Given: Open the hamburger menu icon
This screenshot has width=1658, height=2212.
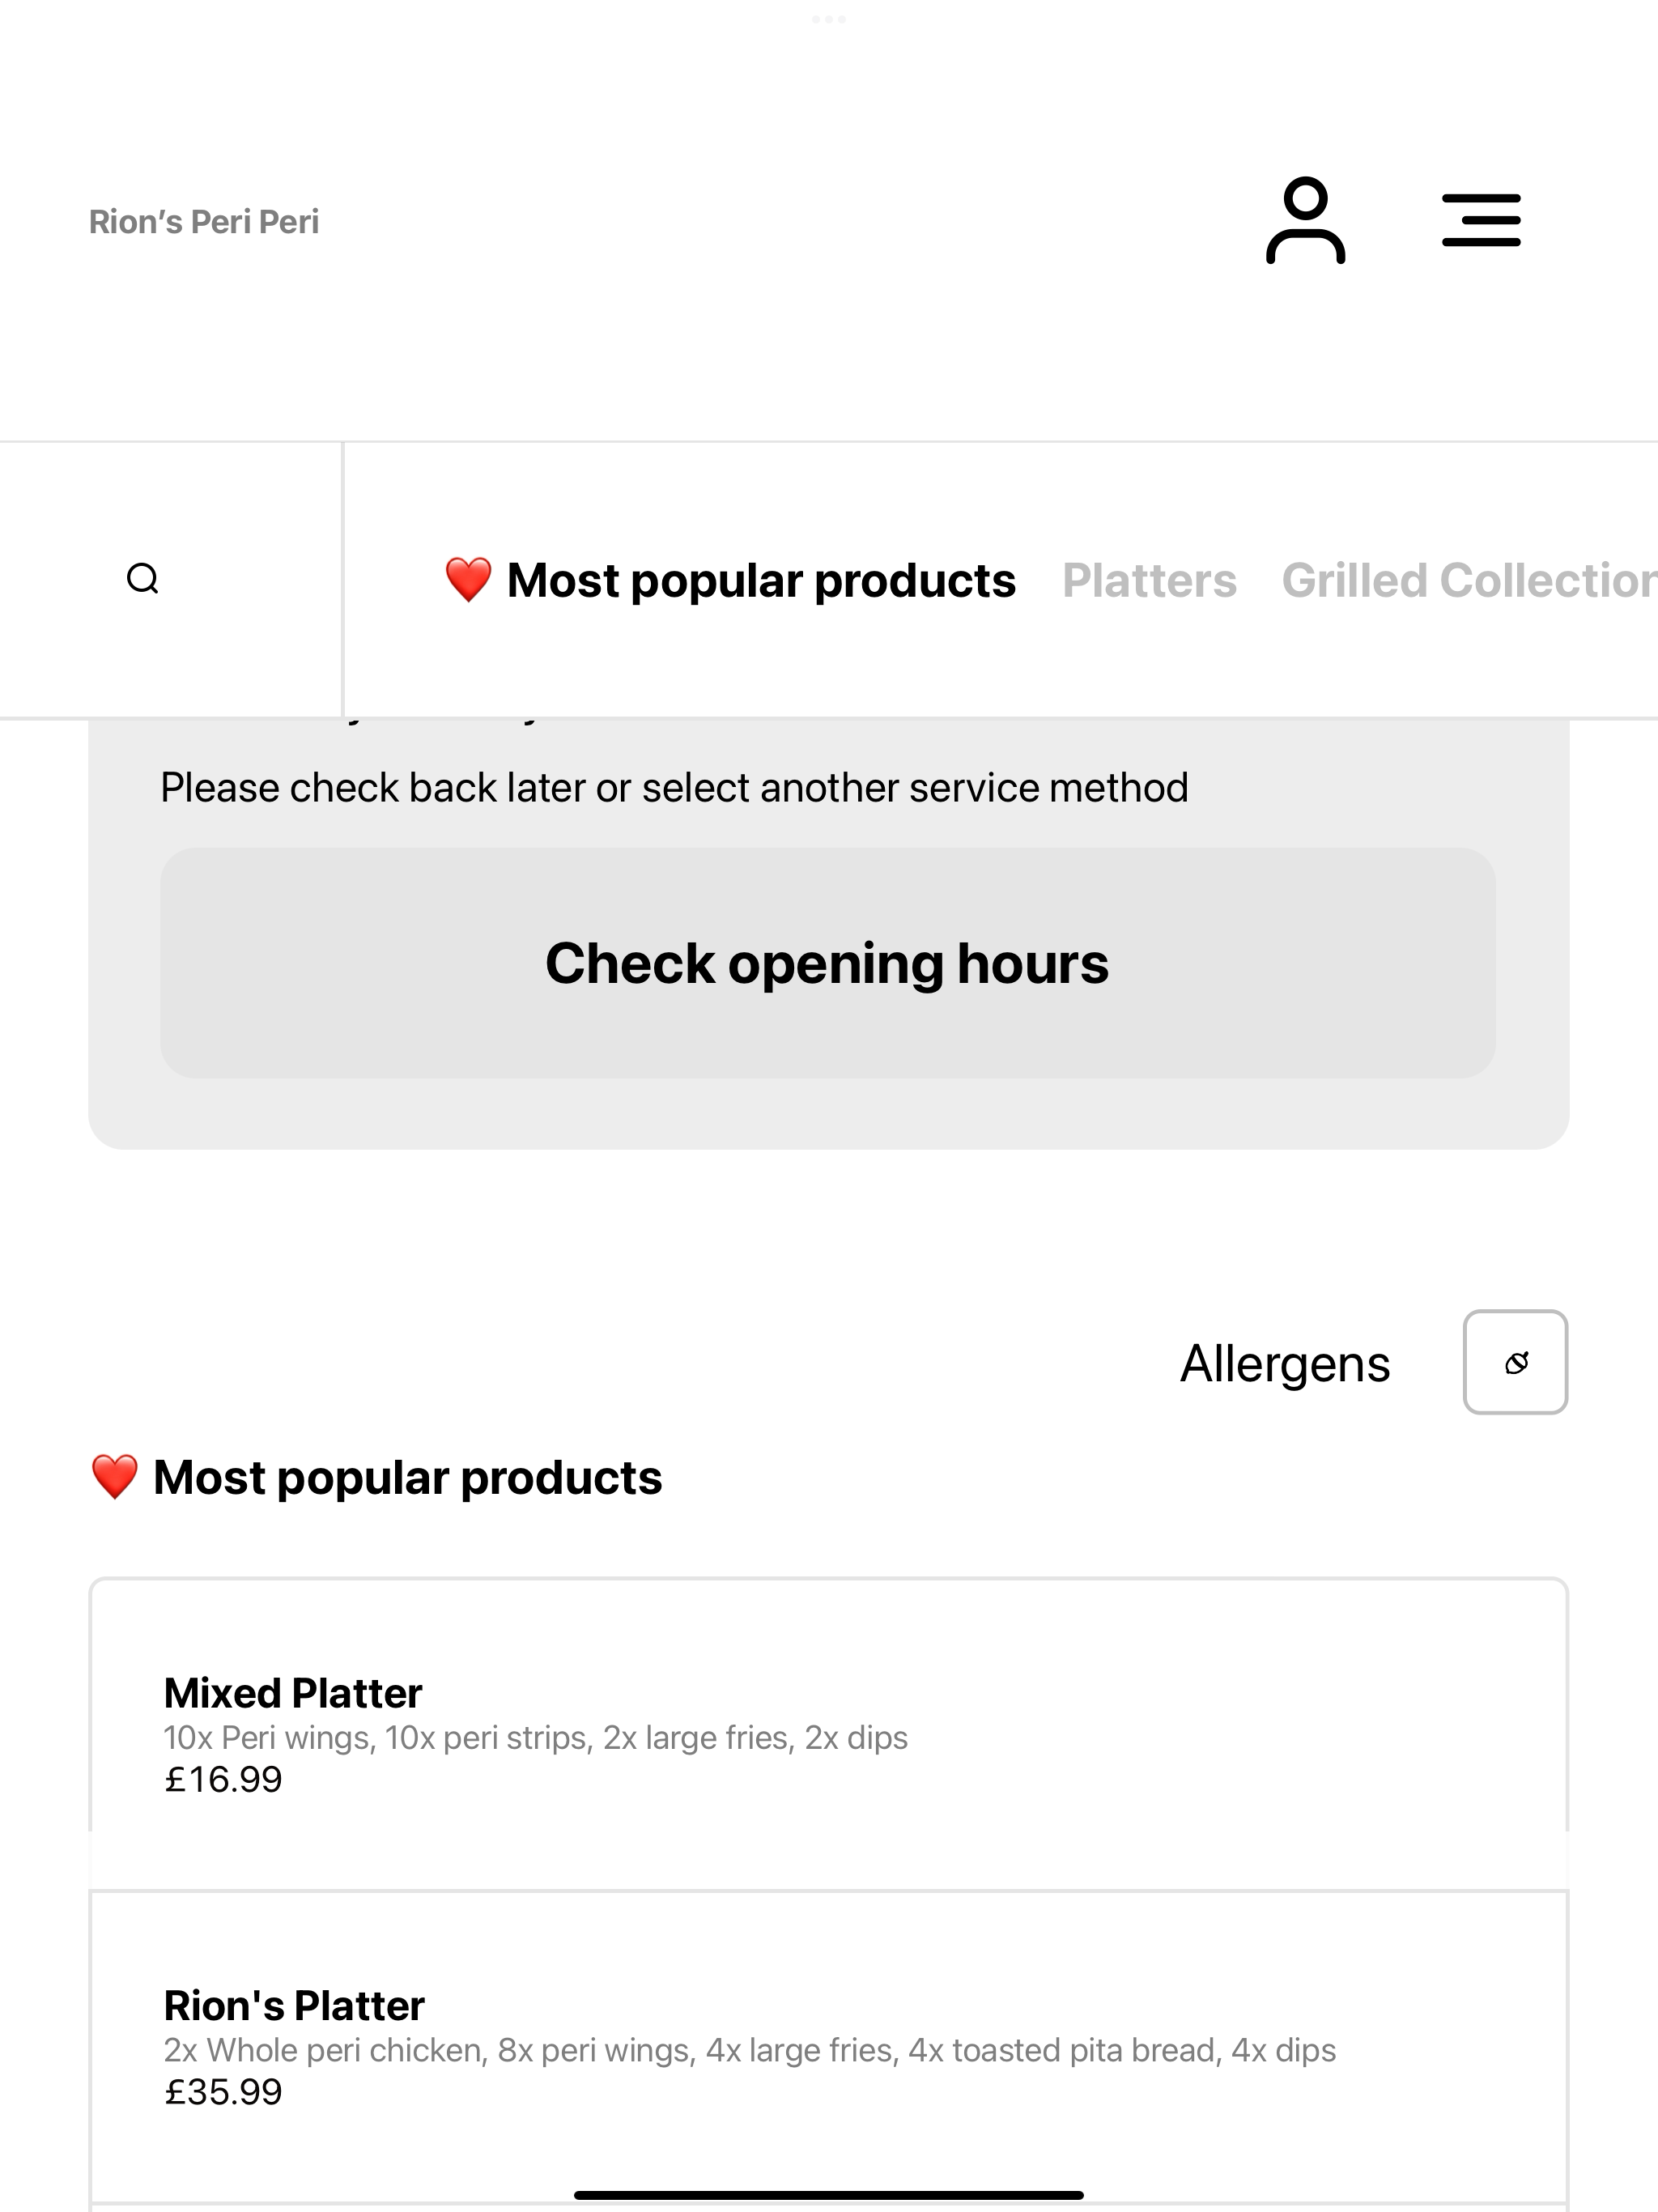Looking at the screenshot, I should pyautogui.click(x=1481, y=220).
